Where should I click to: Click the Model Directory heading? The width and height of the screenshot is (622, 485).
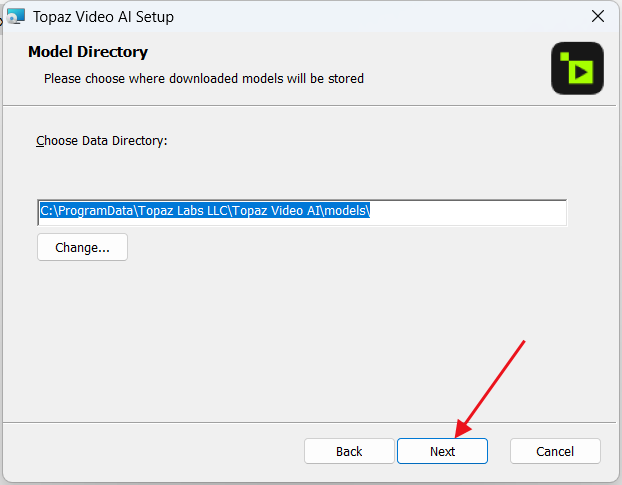pos(88,52)
